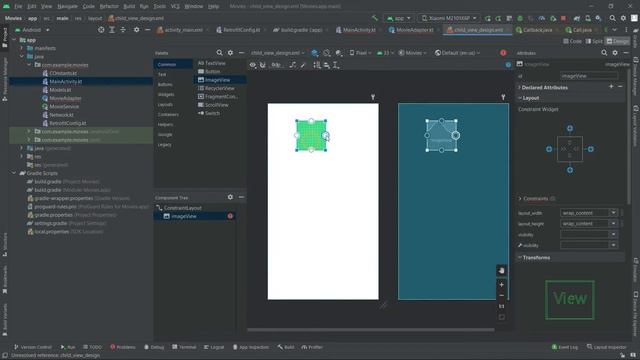Open the Problems tool window

pos(122,347)
